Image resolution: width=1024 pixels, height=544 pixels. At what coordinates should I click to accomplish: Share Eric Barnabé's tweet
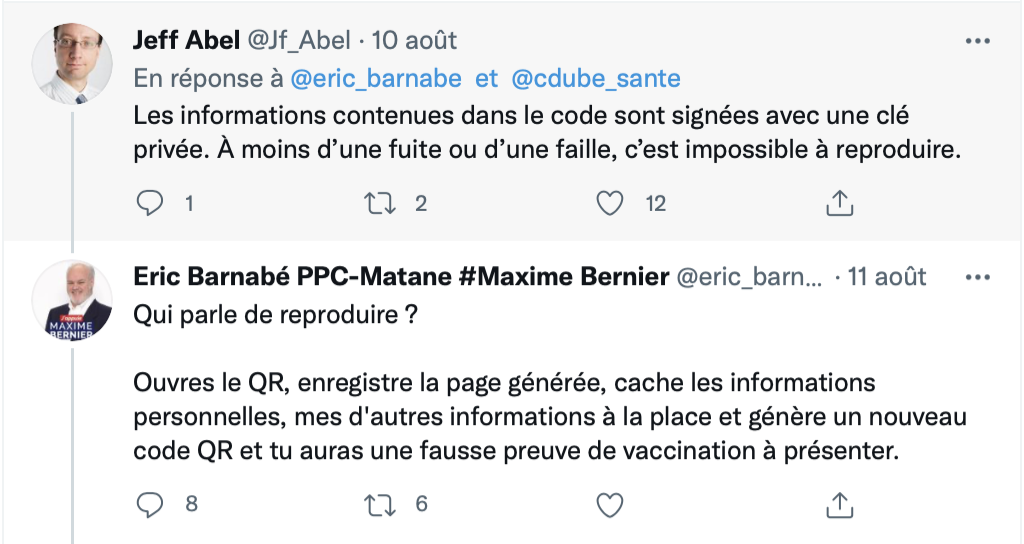pos(840,505)
